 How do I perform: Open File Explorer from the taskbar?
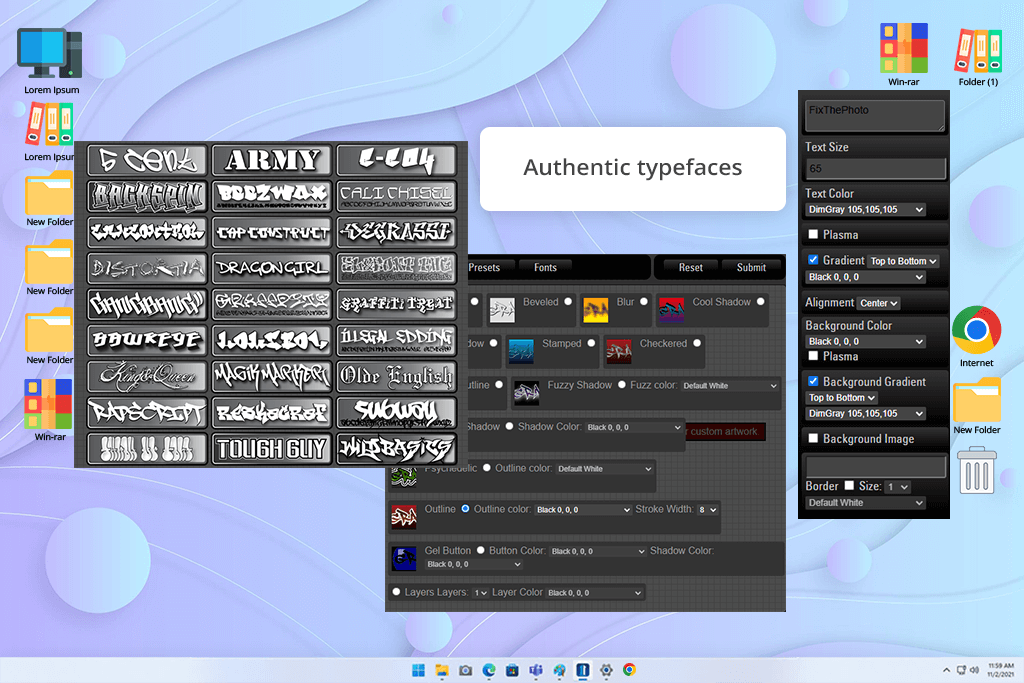click(x=442, y=670)
